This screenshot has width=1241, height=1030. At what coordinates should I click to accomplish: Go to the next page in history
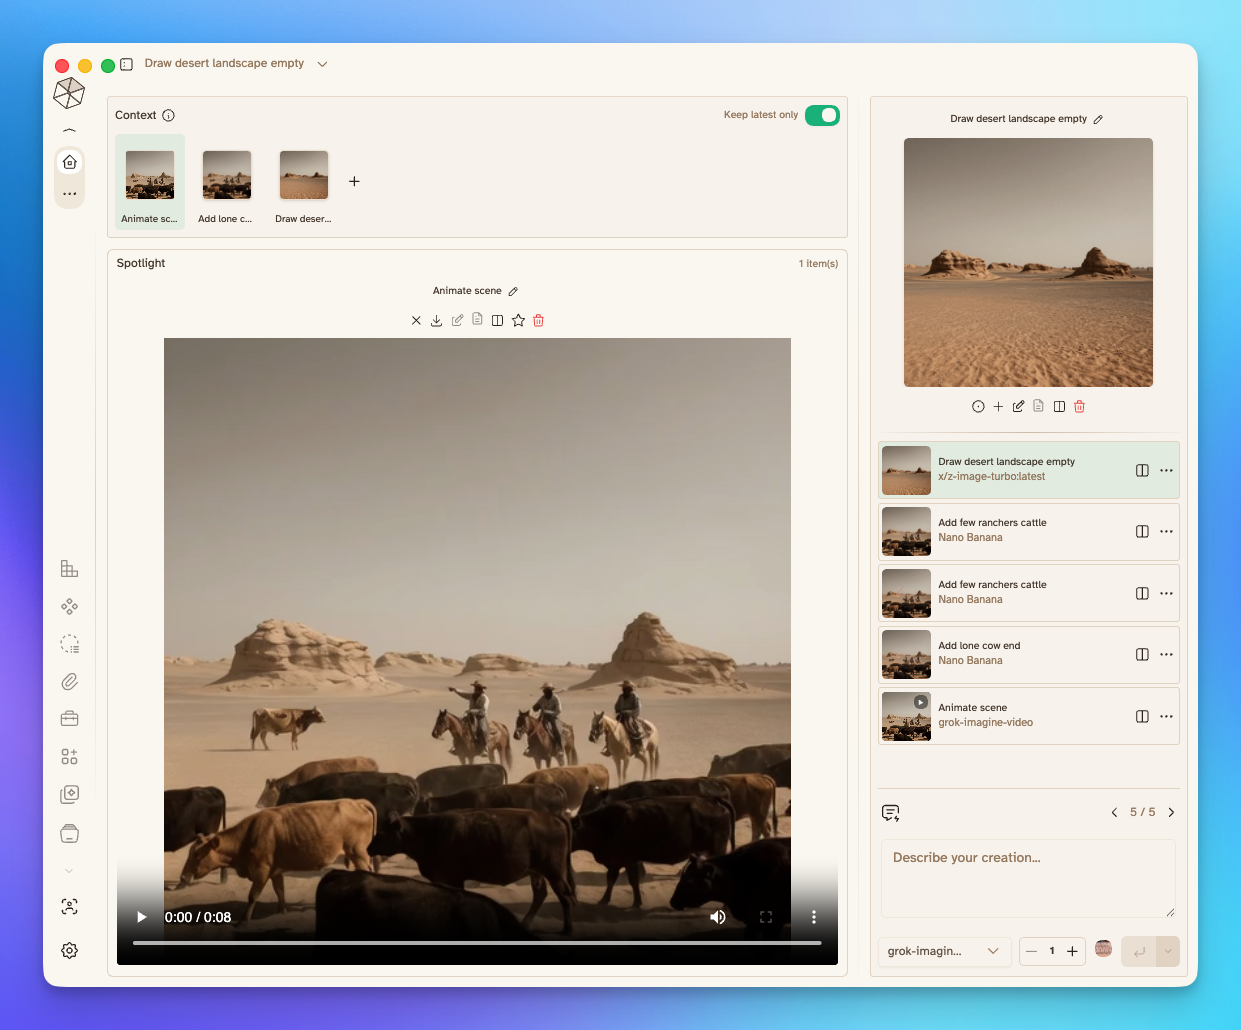click(x=1171, y=813)
